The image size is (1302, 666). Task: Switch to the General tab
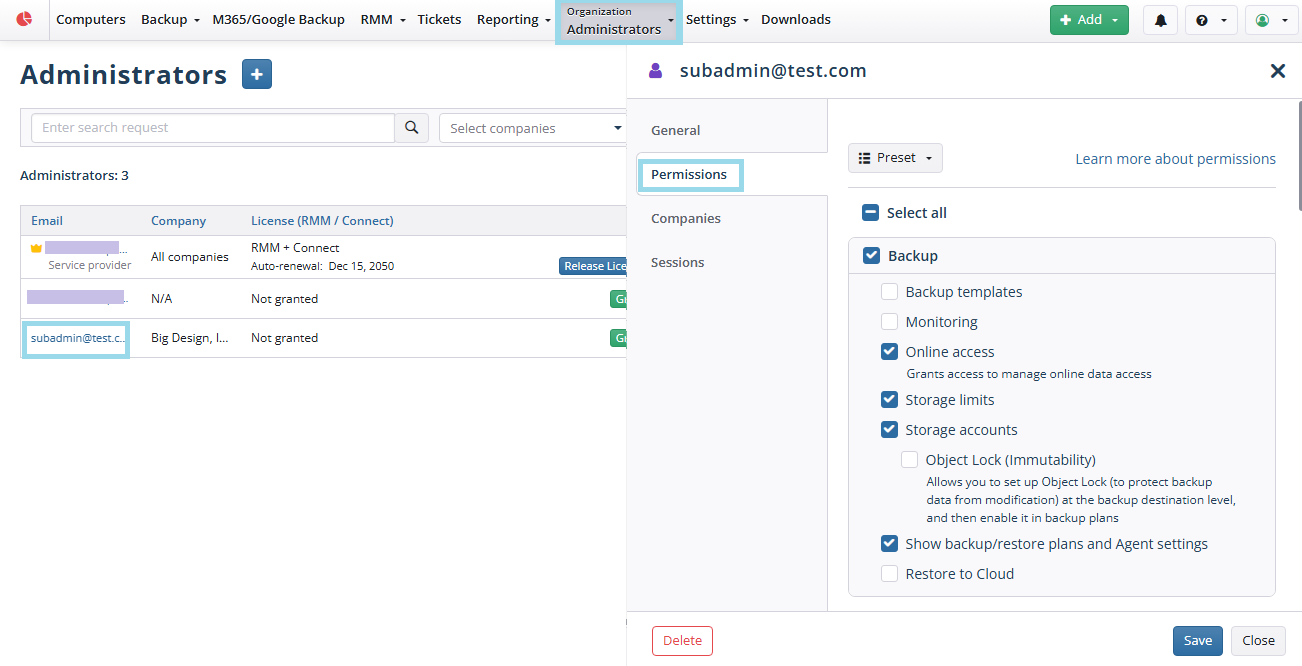pos(676,130)
